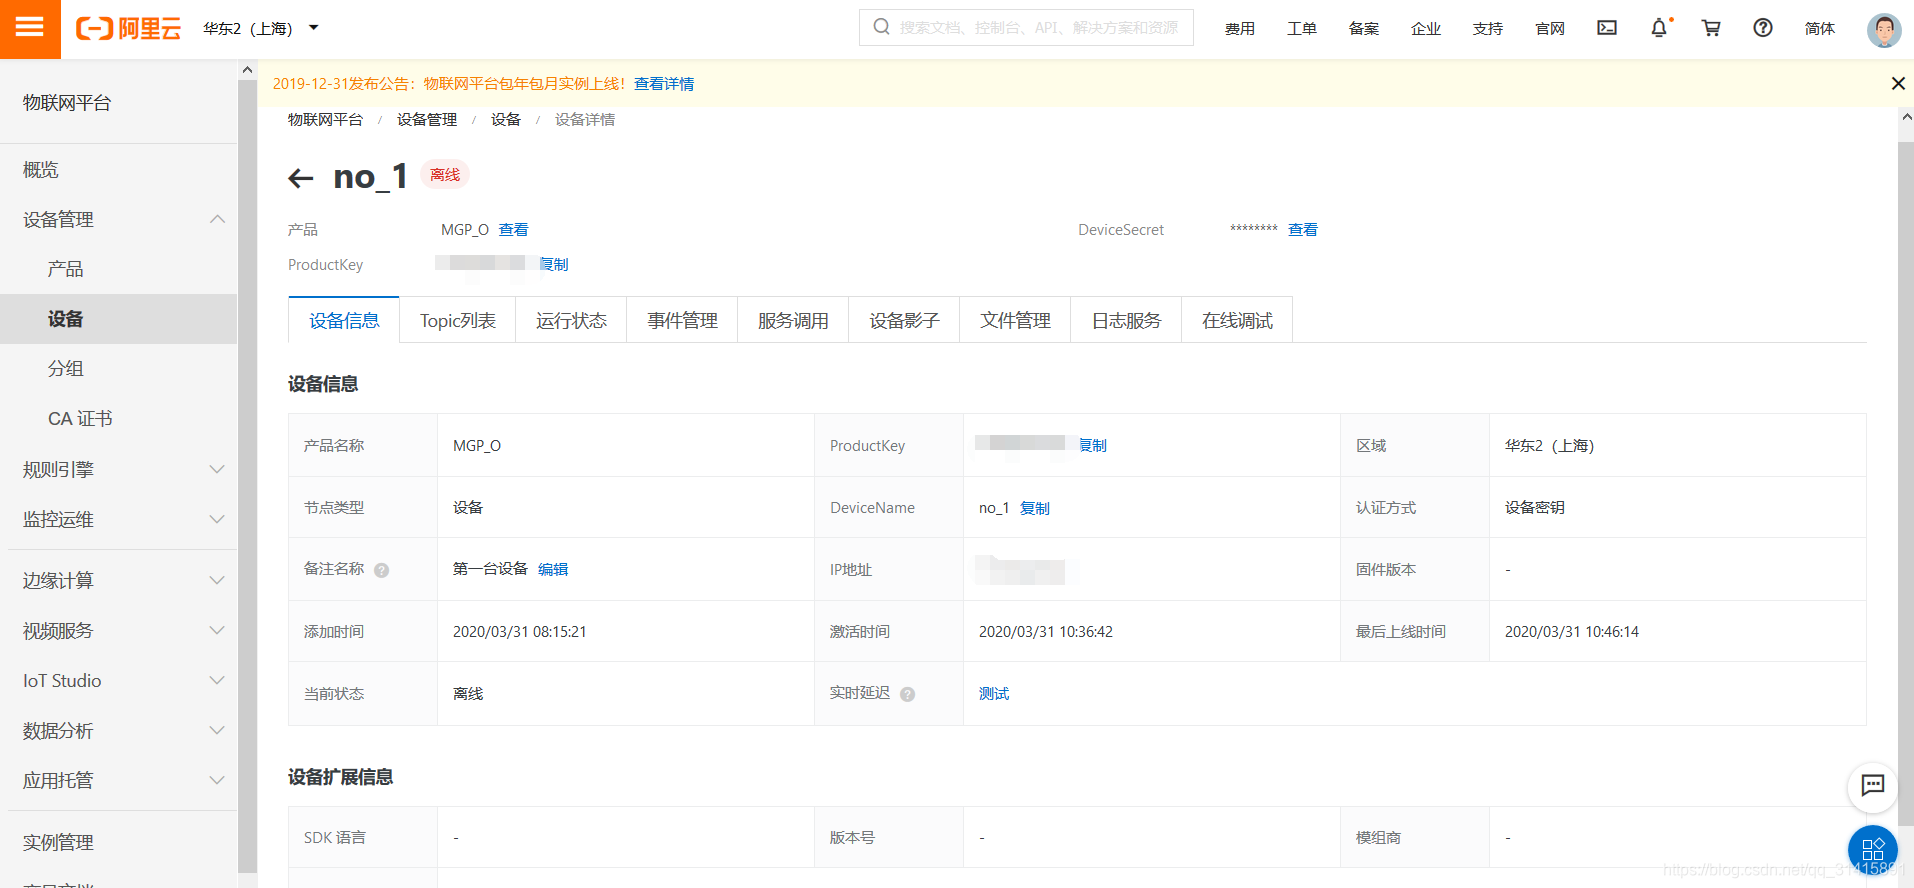Expand the 规则引擎 sidebar section
1914x888 pixels.
pos(217,469)
